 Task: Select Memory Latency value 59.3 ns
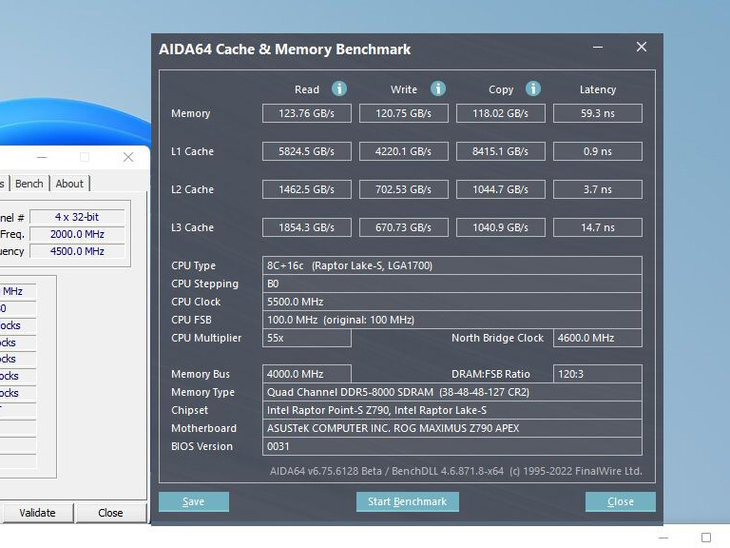coord(598,113)
